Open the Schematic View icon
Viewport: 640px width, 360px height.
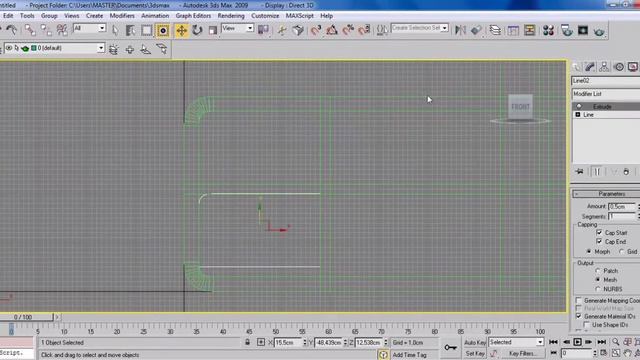pyautogui.click(x=529, y=30)
